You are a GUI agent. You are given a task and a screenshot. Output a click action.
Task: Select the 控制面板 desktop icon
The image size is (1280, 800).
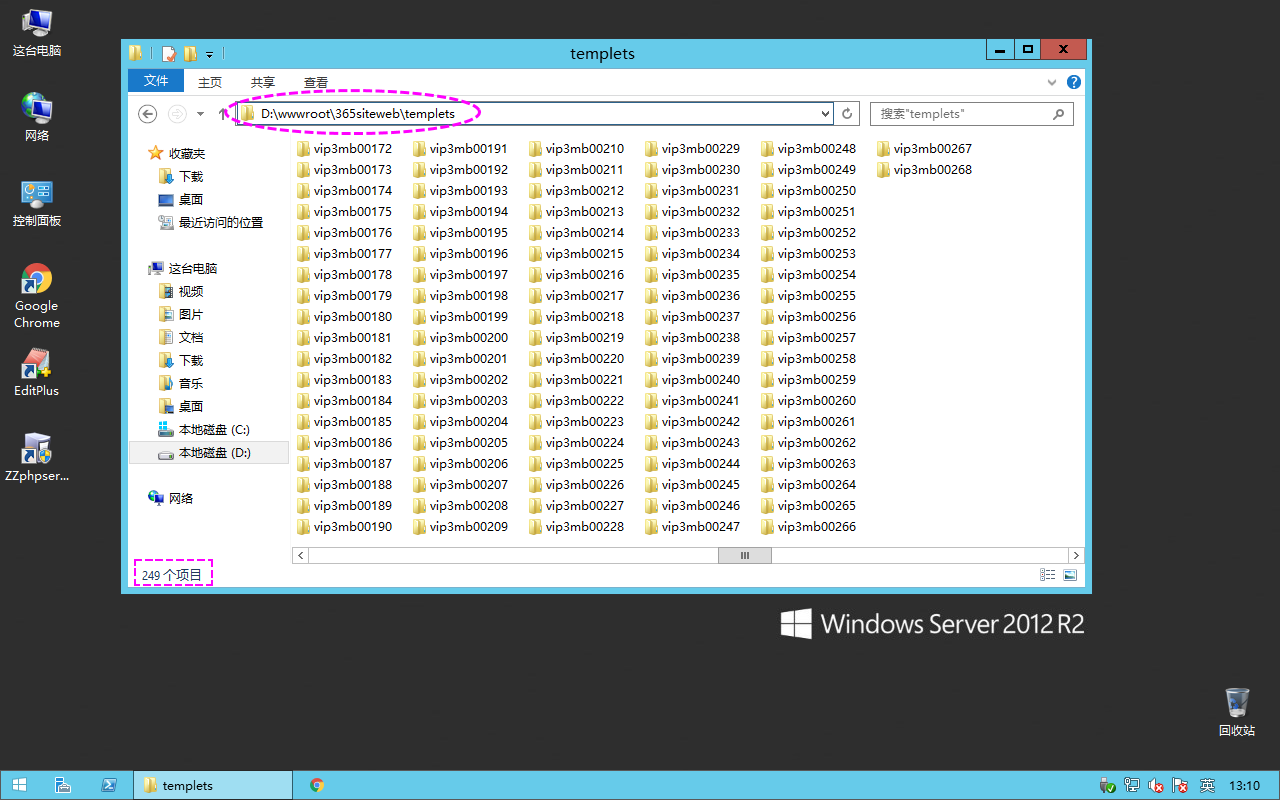[37, 203]
